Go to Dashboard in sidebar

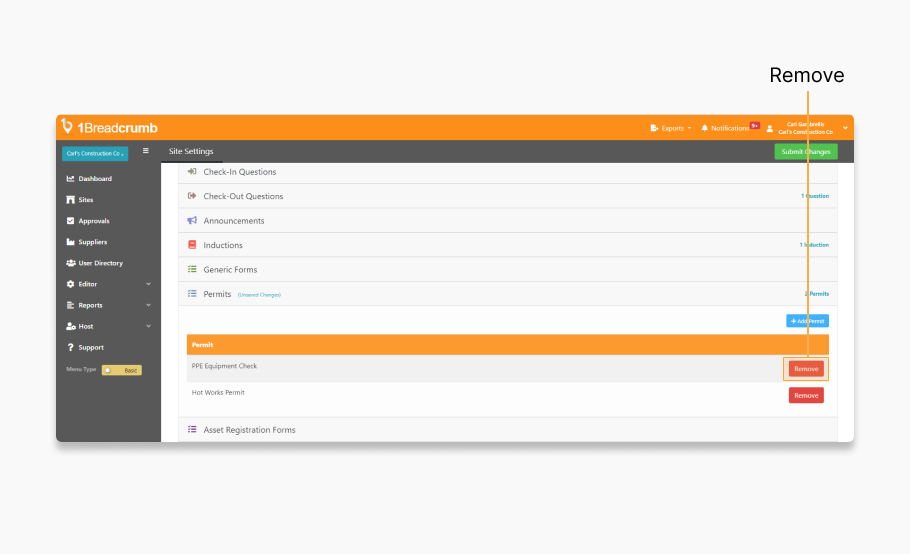pyautogui.click(x=95, y=179)
